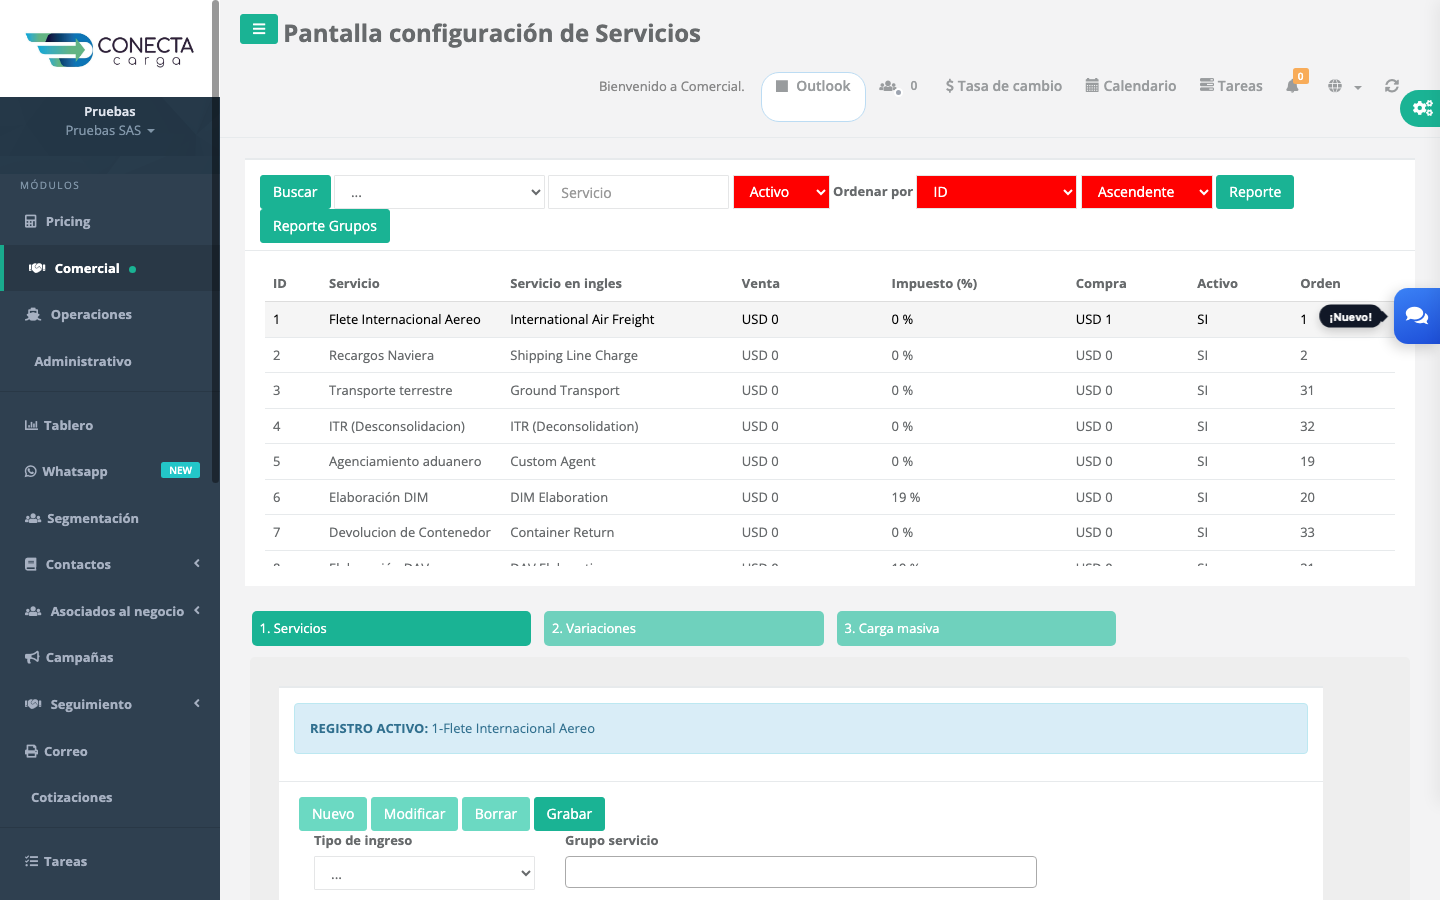The image size is (1440, 900).
Task: Expand the Pruebas SAS company selector
Action: click(110, 131)
